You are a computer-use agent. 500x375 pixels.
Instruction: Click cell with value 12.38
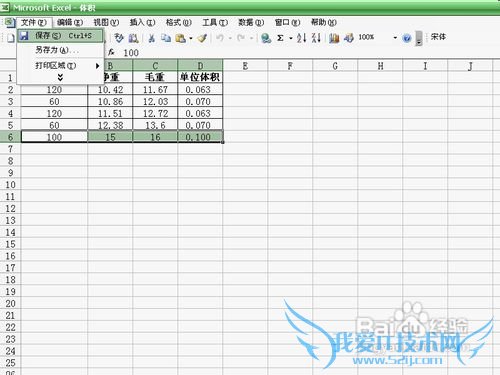click(110, 125)
